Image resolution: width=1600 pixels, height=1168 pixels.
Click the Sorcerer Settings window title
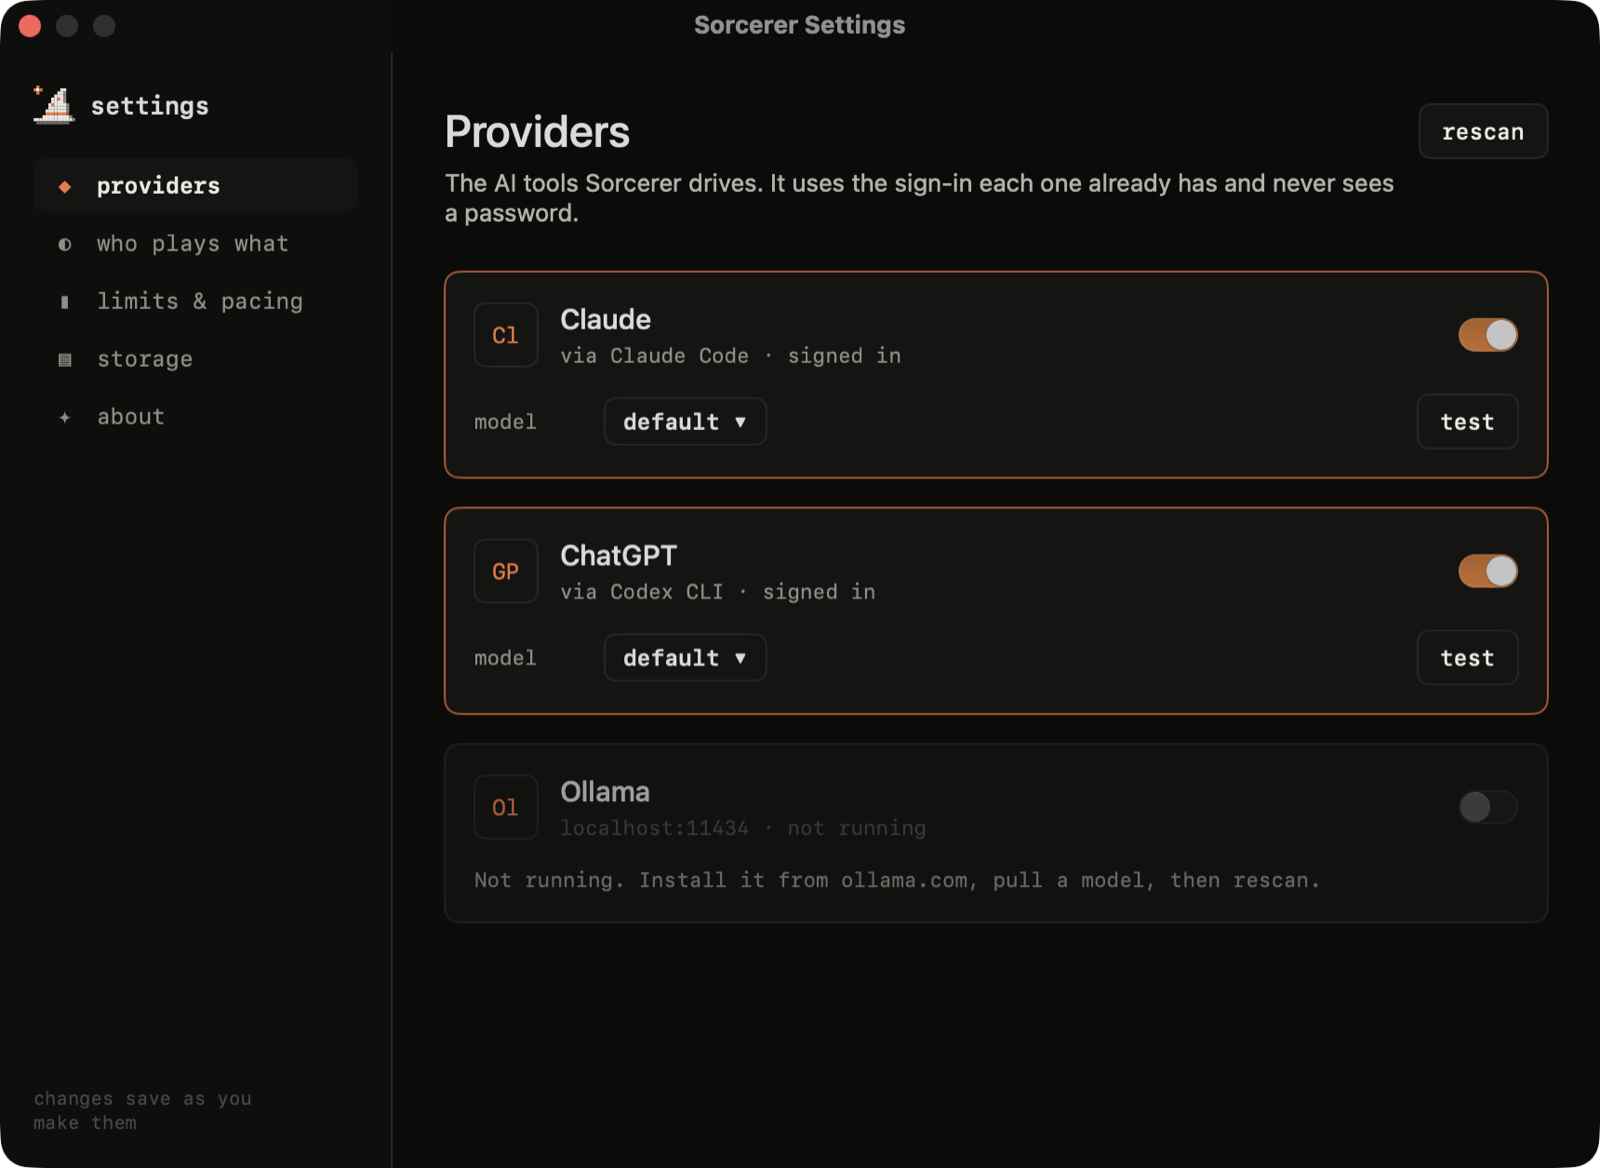pos(800,25)
